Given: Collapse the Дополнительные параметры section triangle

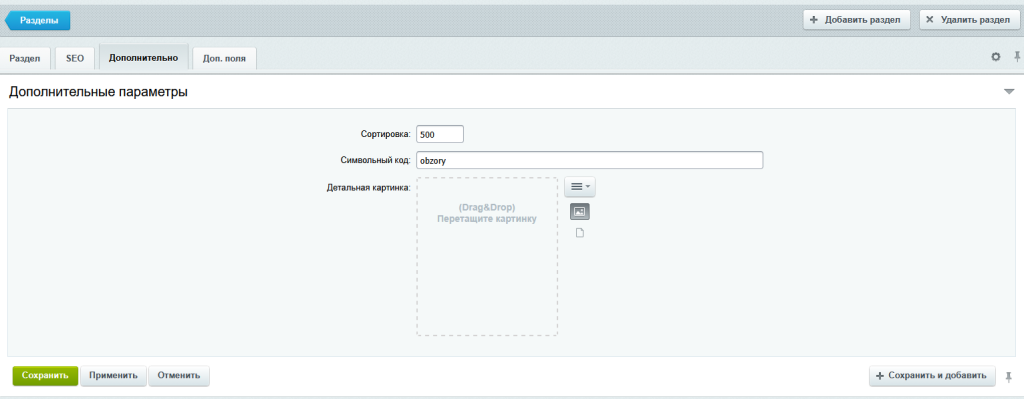Looking at the screenshot, I should [x=1009, y=92].
